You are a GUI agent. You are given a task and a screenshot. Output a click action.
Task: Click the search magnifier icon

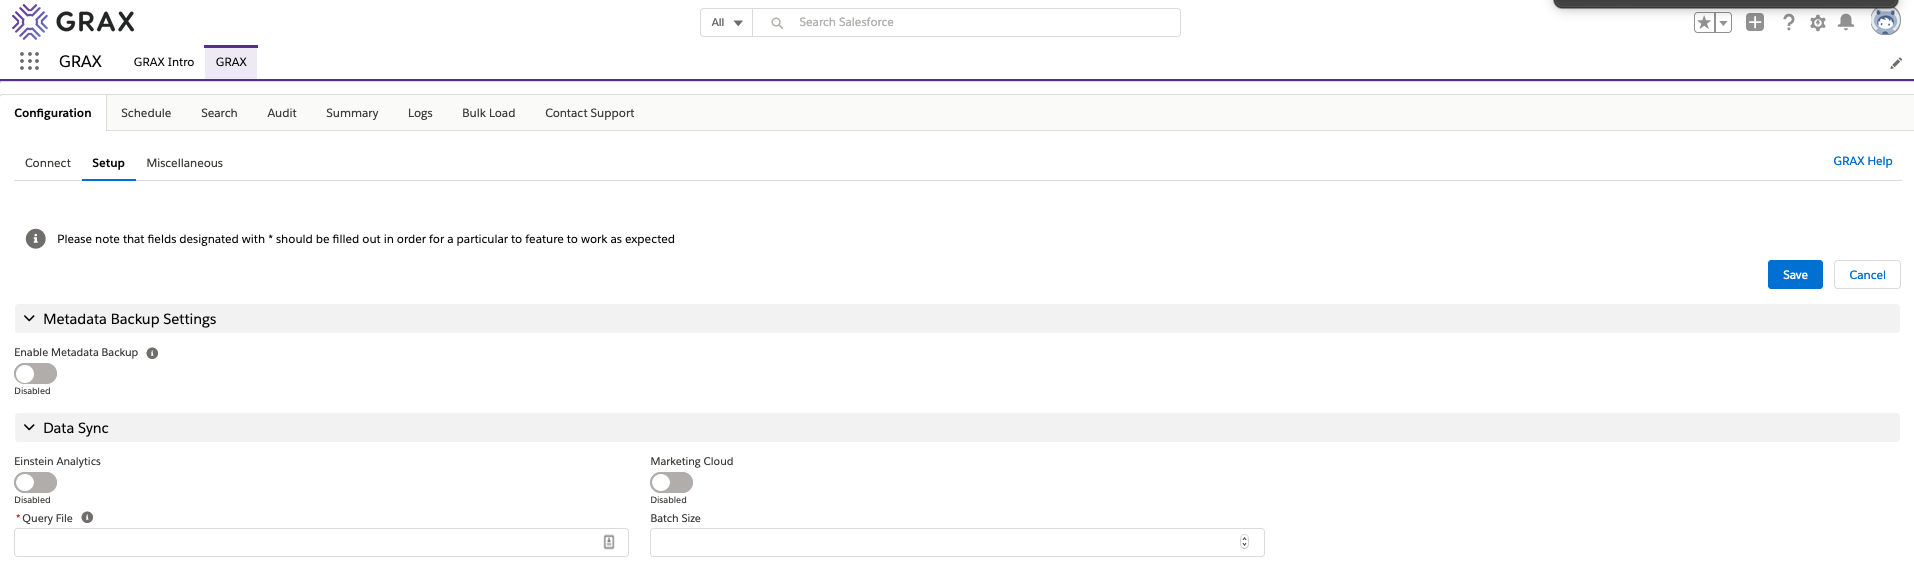pos(777,23)
